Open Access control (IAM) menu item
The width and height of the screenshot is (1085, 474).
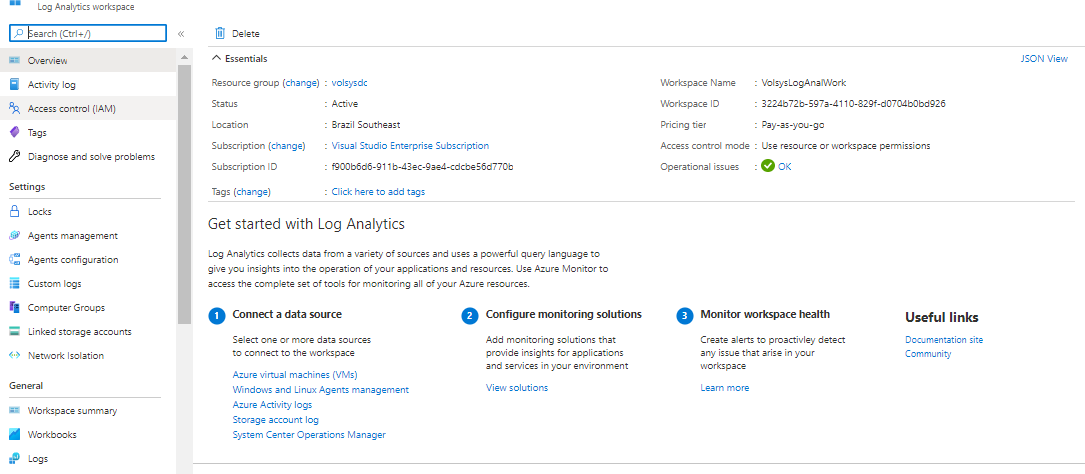point(88,109)
